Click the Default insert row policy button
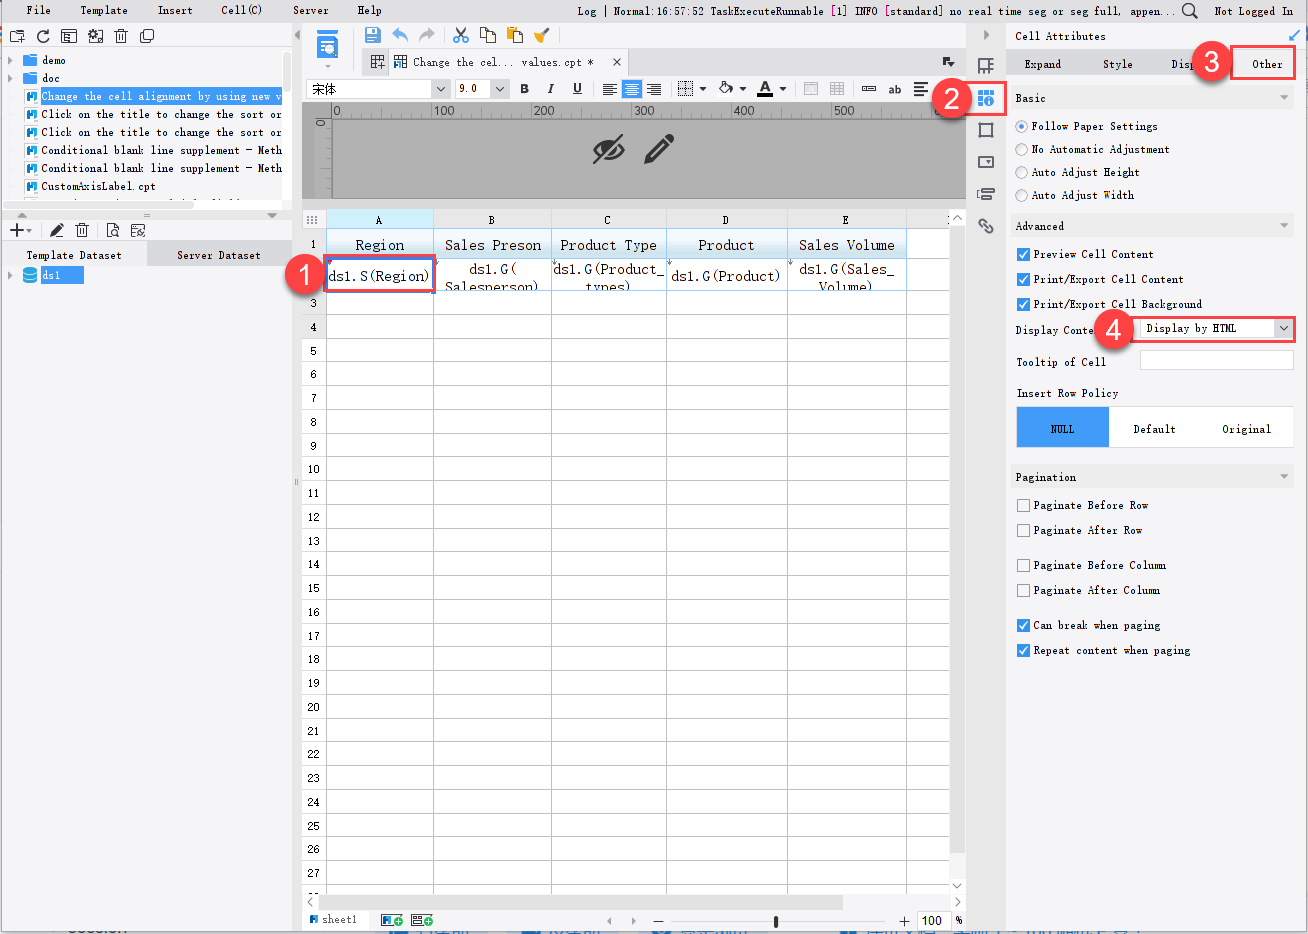This screenshot has width=1308, height=934. point(1154,428)
